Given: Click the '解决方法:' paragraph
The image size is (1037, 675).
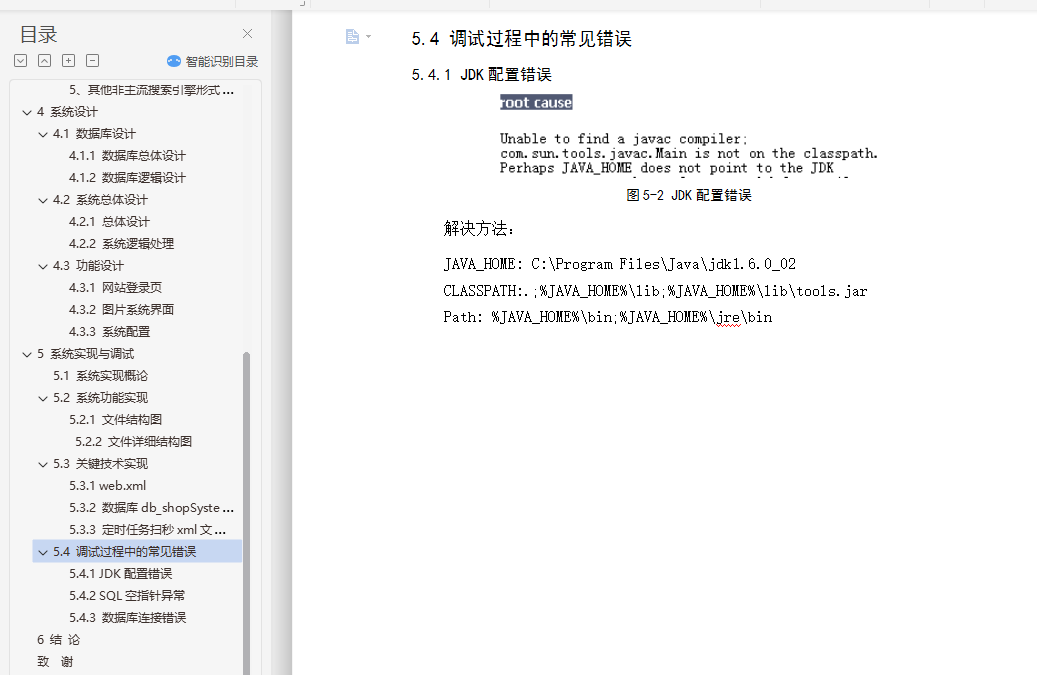Looking at the screenshot, I should (479, 229).
